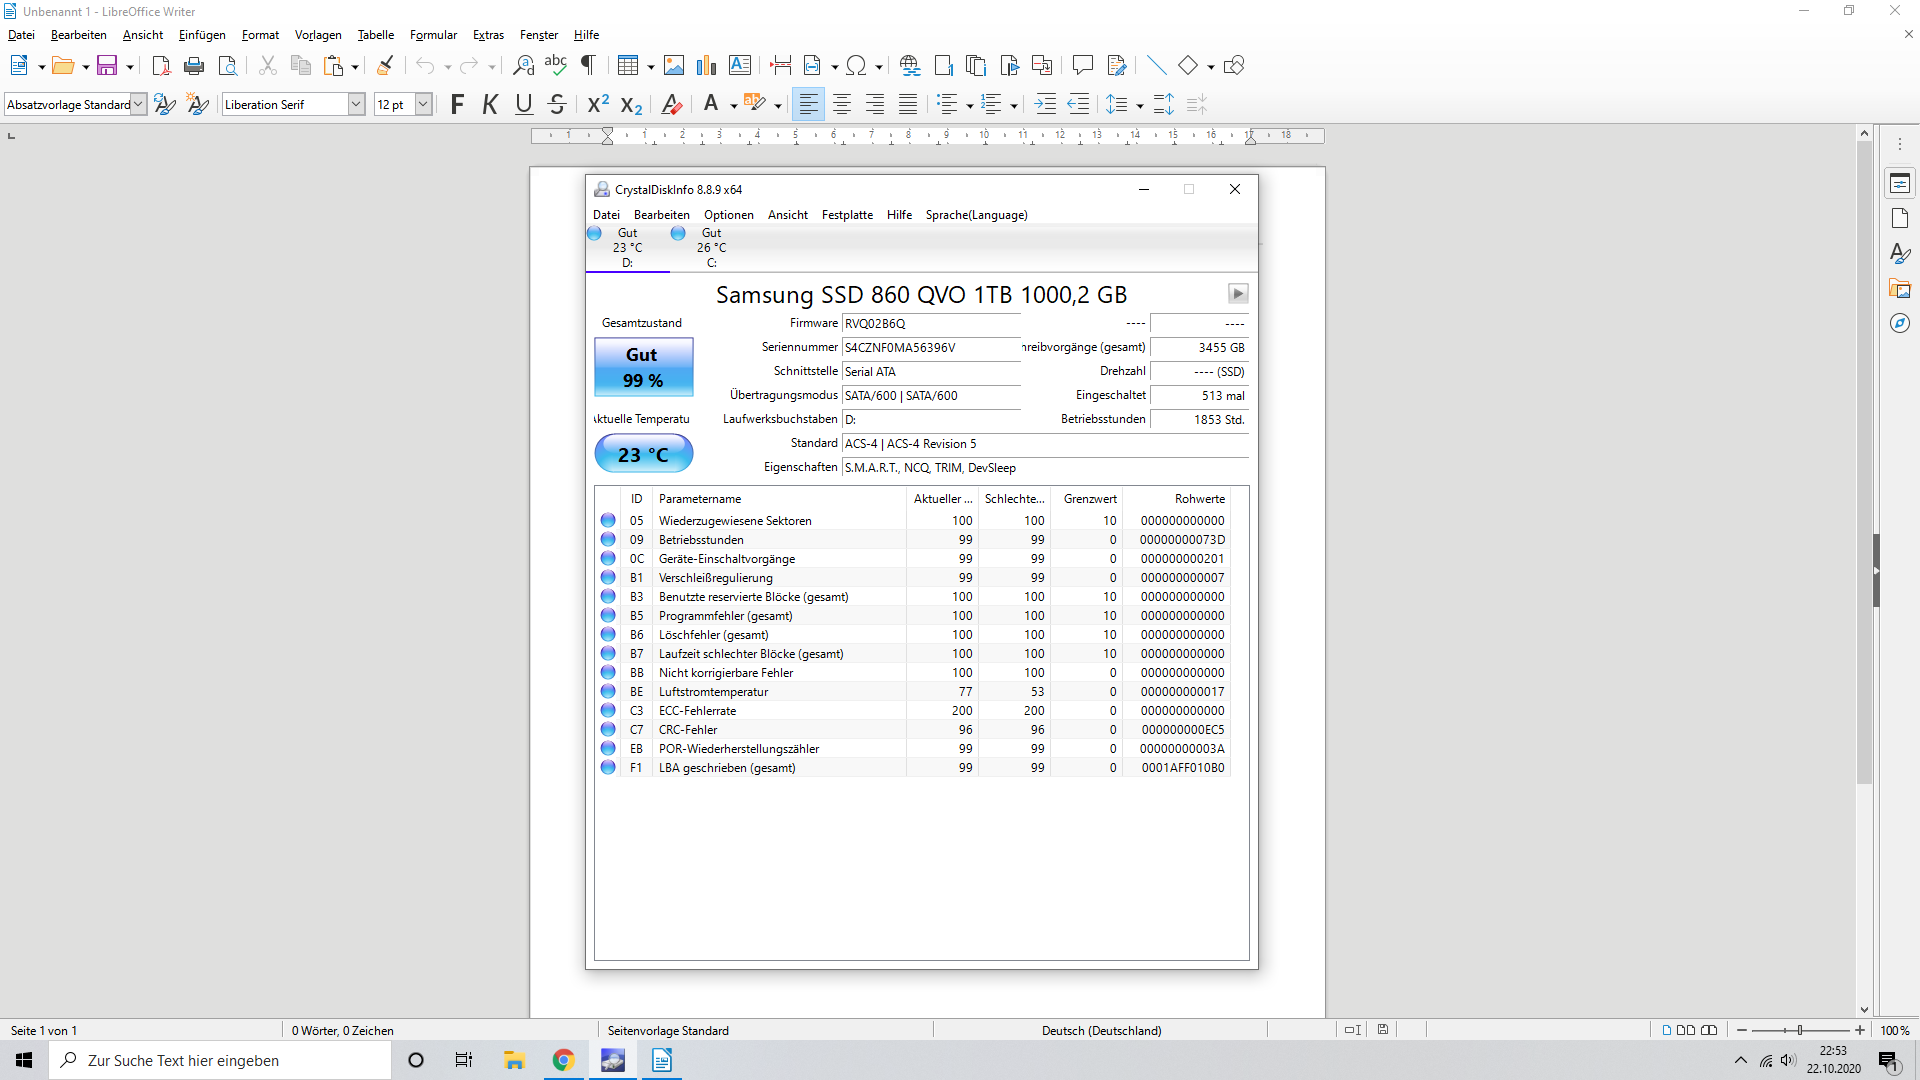Open the sidebar Navigator panel
The height and width of the screenshot is (1080, 1920).
(1900, 323)
